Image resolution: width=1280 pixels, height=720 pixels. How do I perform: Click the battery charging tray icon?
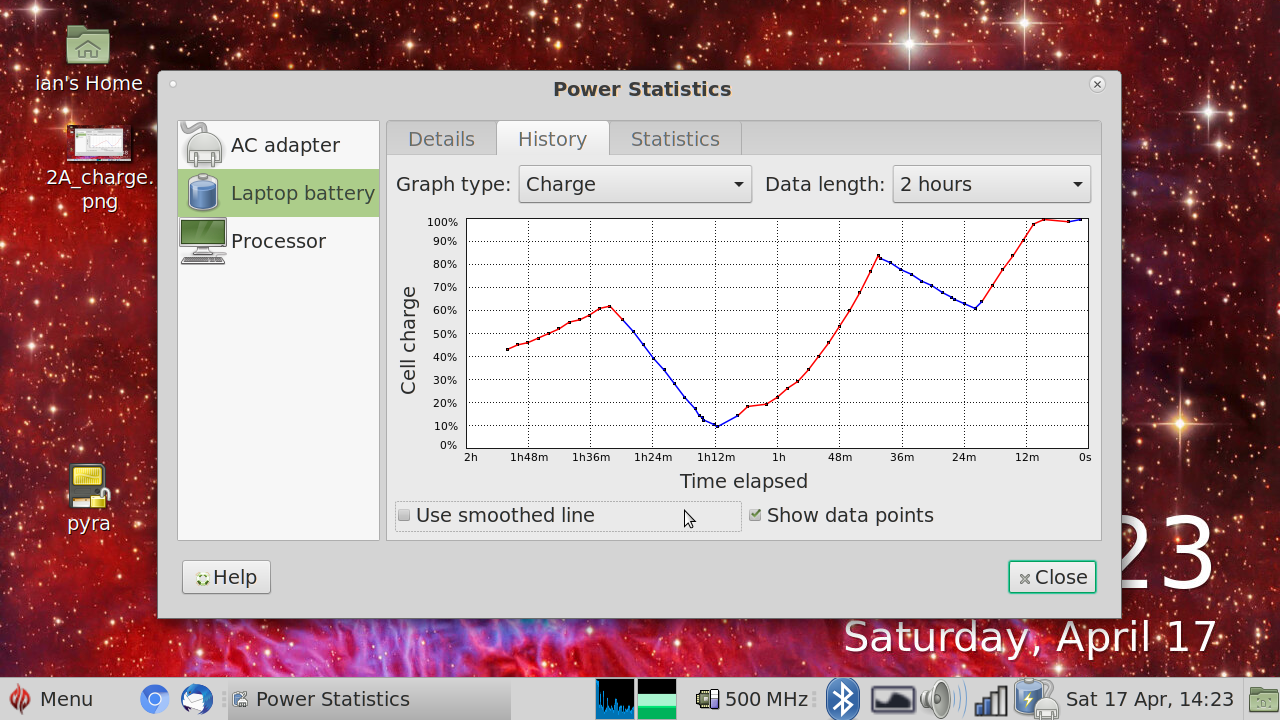(x=1034, y=699)
